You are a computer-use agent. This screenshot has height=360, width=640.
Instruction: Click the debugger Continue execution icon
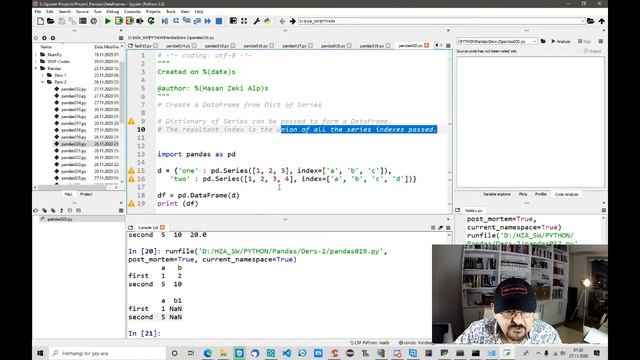click(208, 21)
